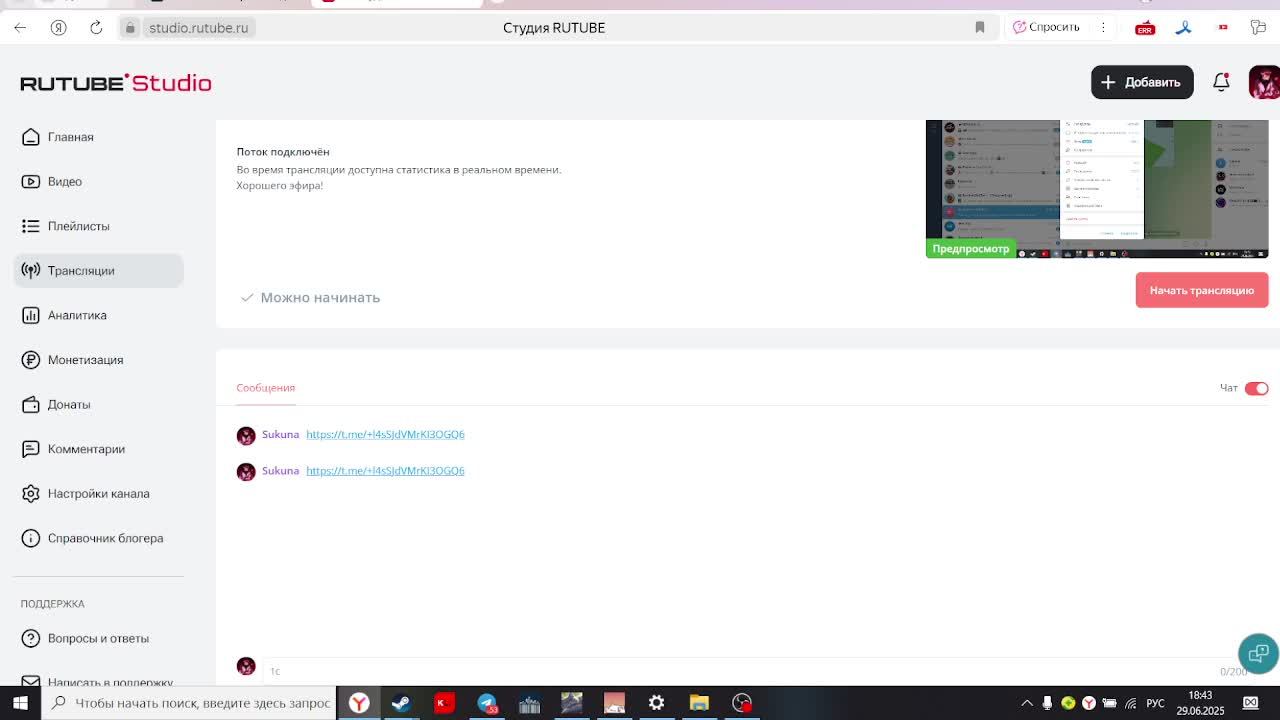Screen dimensions: 1280x720
Task: Click the Донаты wallet icon
Action: (x=31, y=404)
